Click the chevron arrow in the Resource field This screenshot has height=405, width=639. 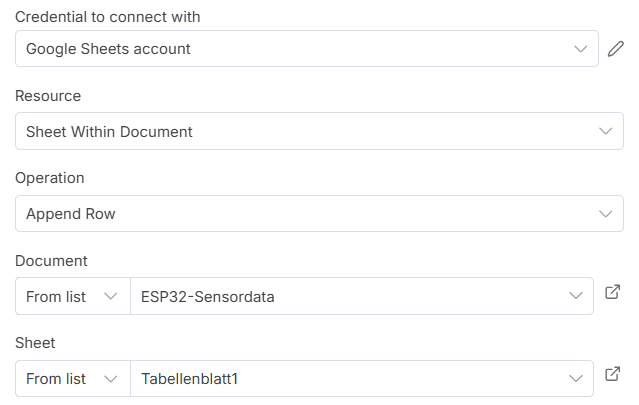604,131
